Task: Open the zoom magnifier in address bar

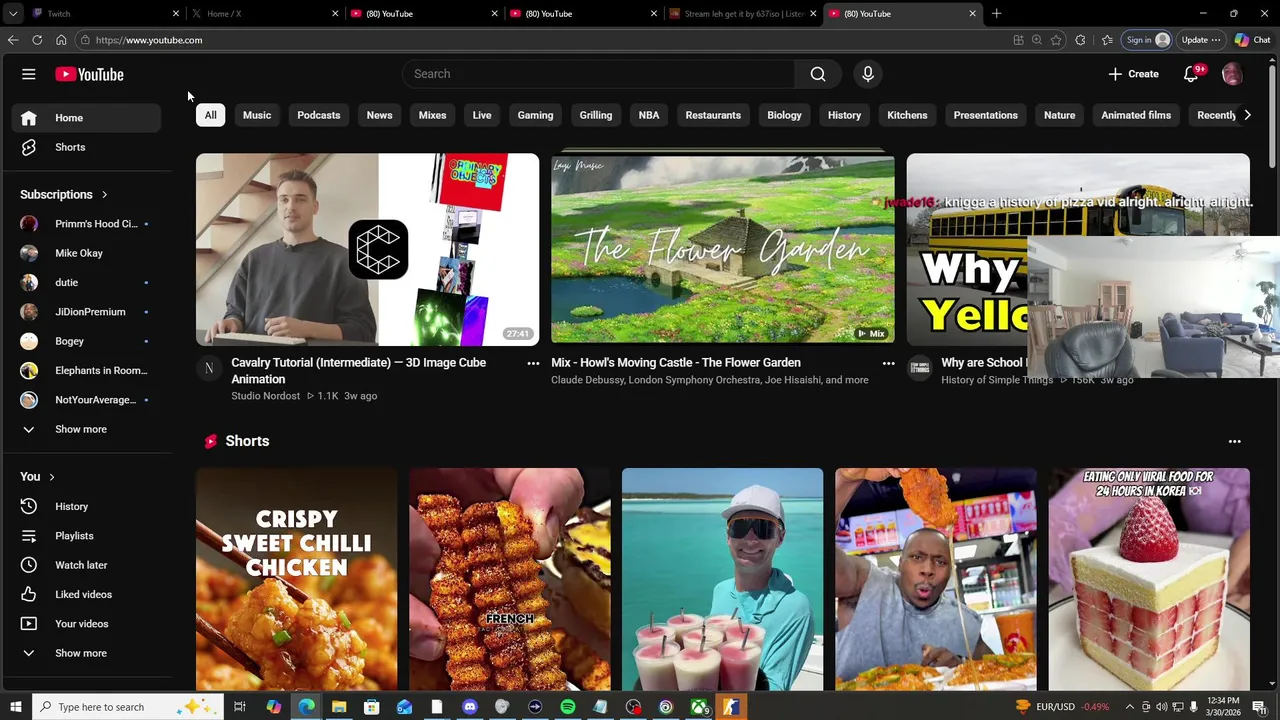Action: click(x=1037, y=40)
